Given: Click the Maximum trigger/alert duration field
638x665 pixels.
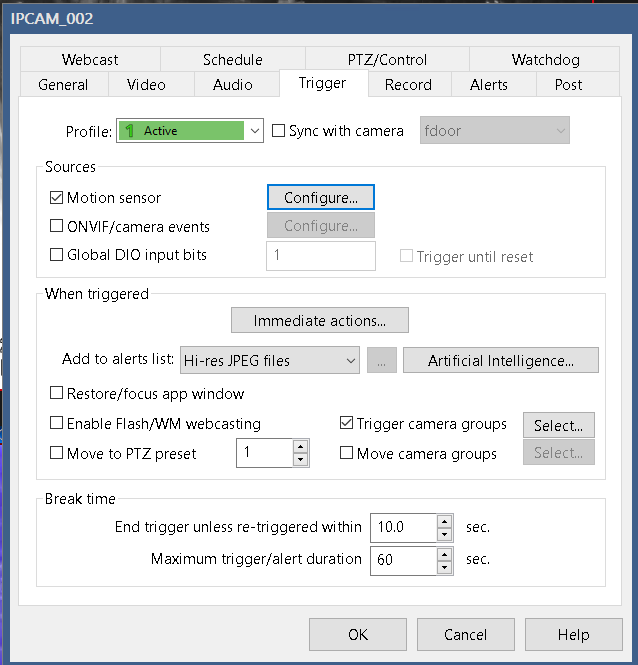Looking at the screenshot, I should click(x=403, y=560).
